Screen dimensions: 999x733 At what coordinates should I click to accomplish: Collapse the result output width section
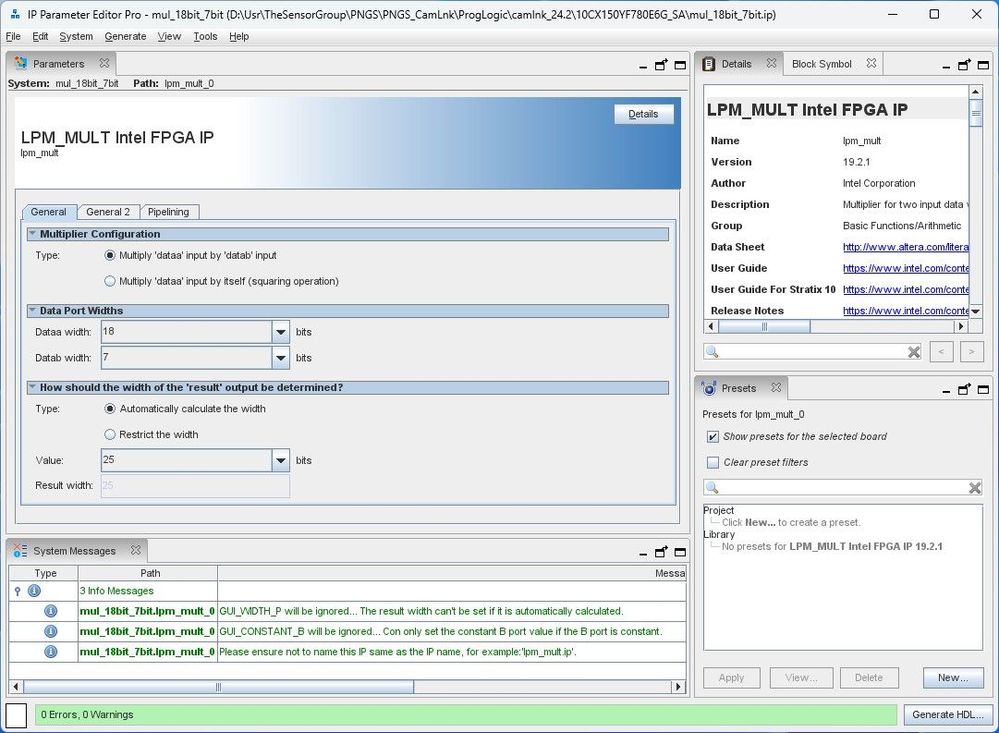pyautogui.click(x=32, y=387)
